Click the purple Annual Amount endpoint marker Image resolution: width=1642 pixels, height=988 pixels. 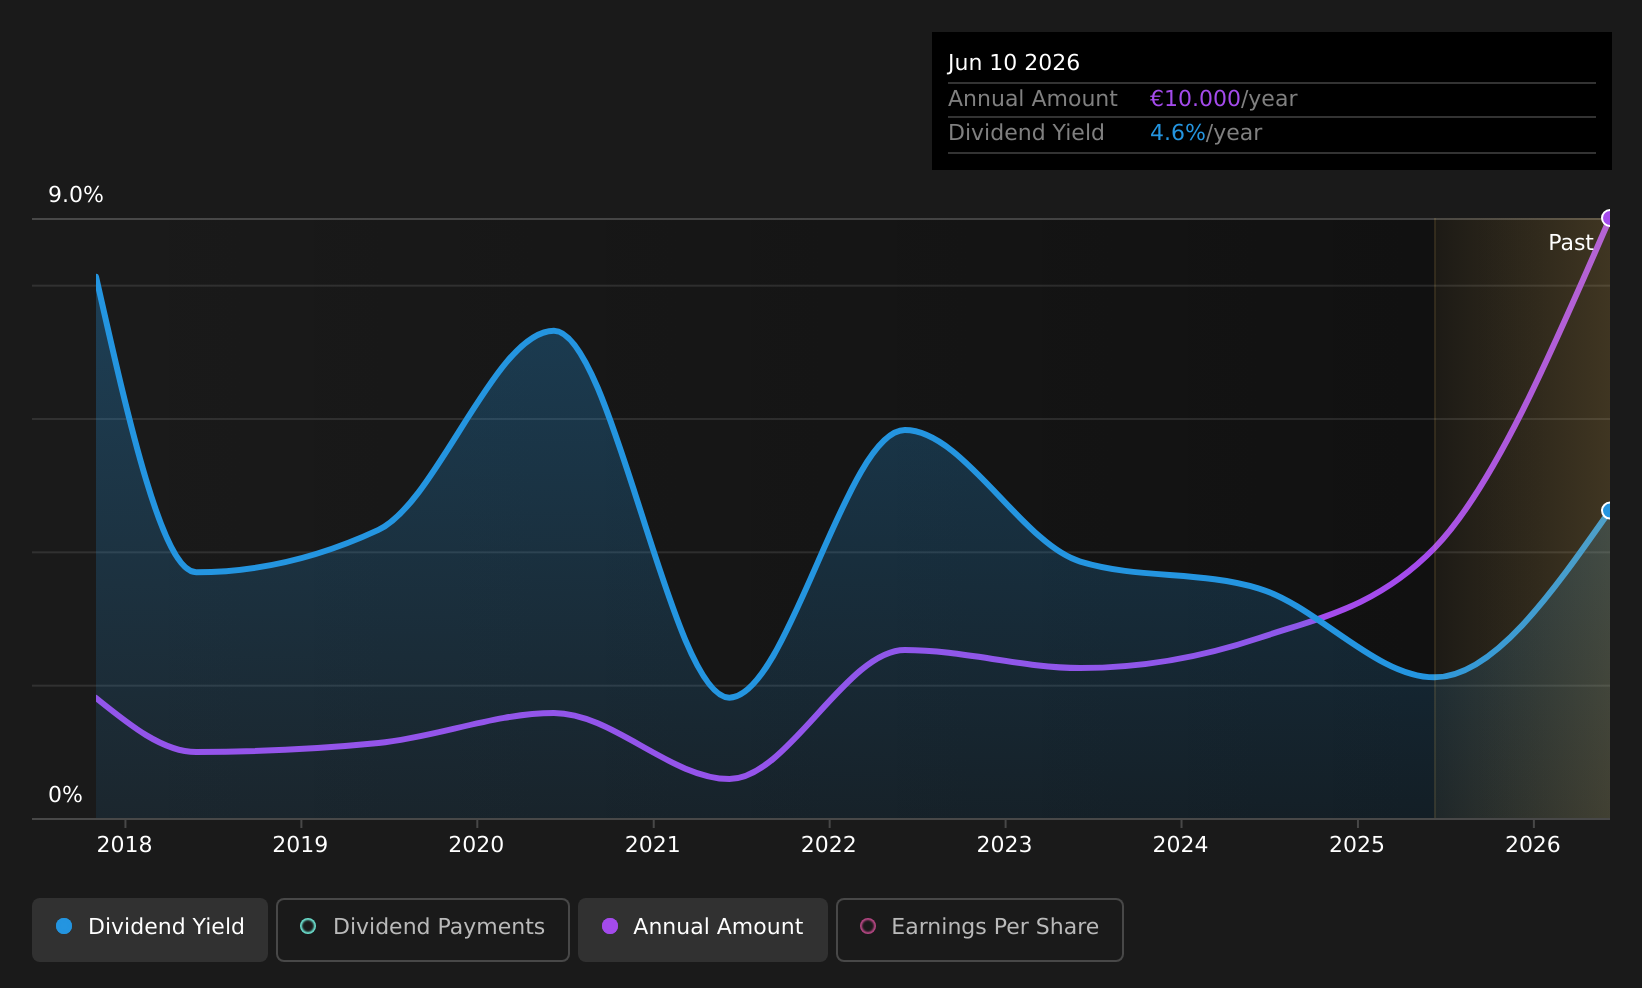point(1608,218)
